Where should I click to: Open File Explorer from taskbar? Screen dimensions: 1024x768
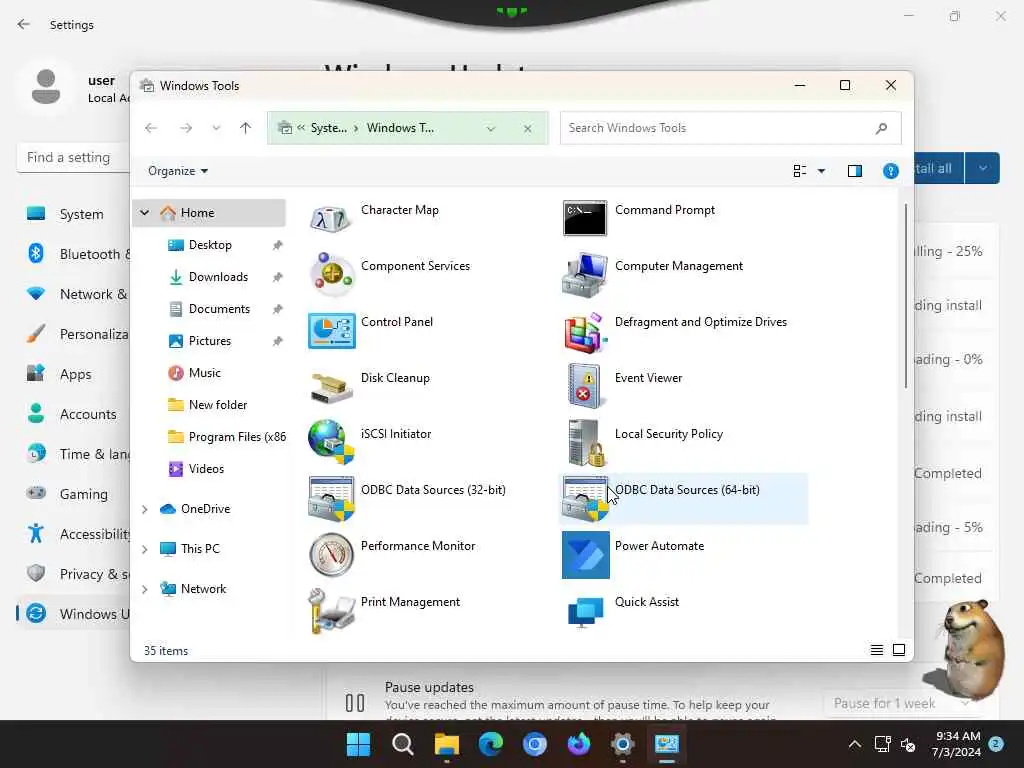[447, 744]
